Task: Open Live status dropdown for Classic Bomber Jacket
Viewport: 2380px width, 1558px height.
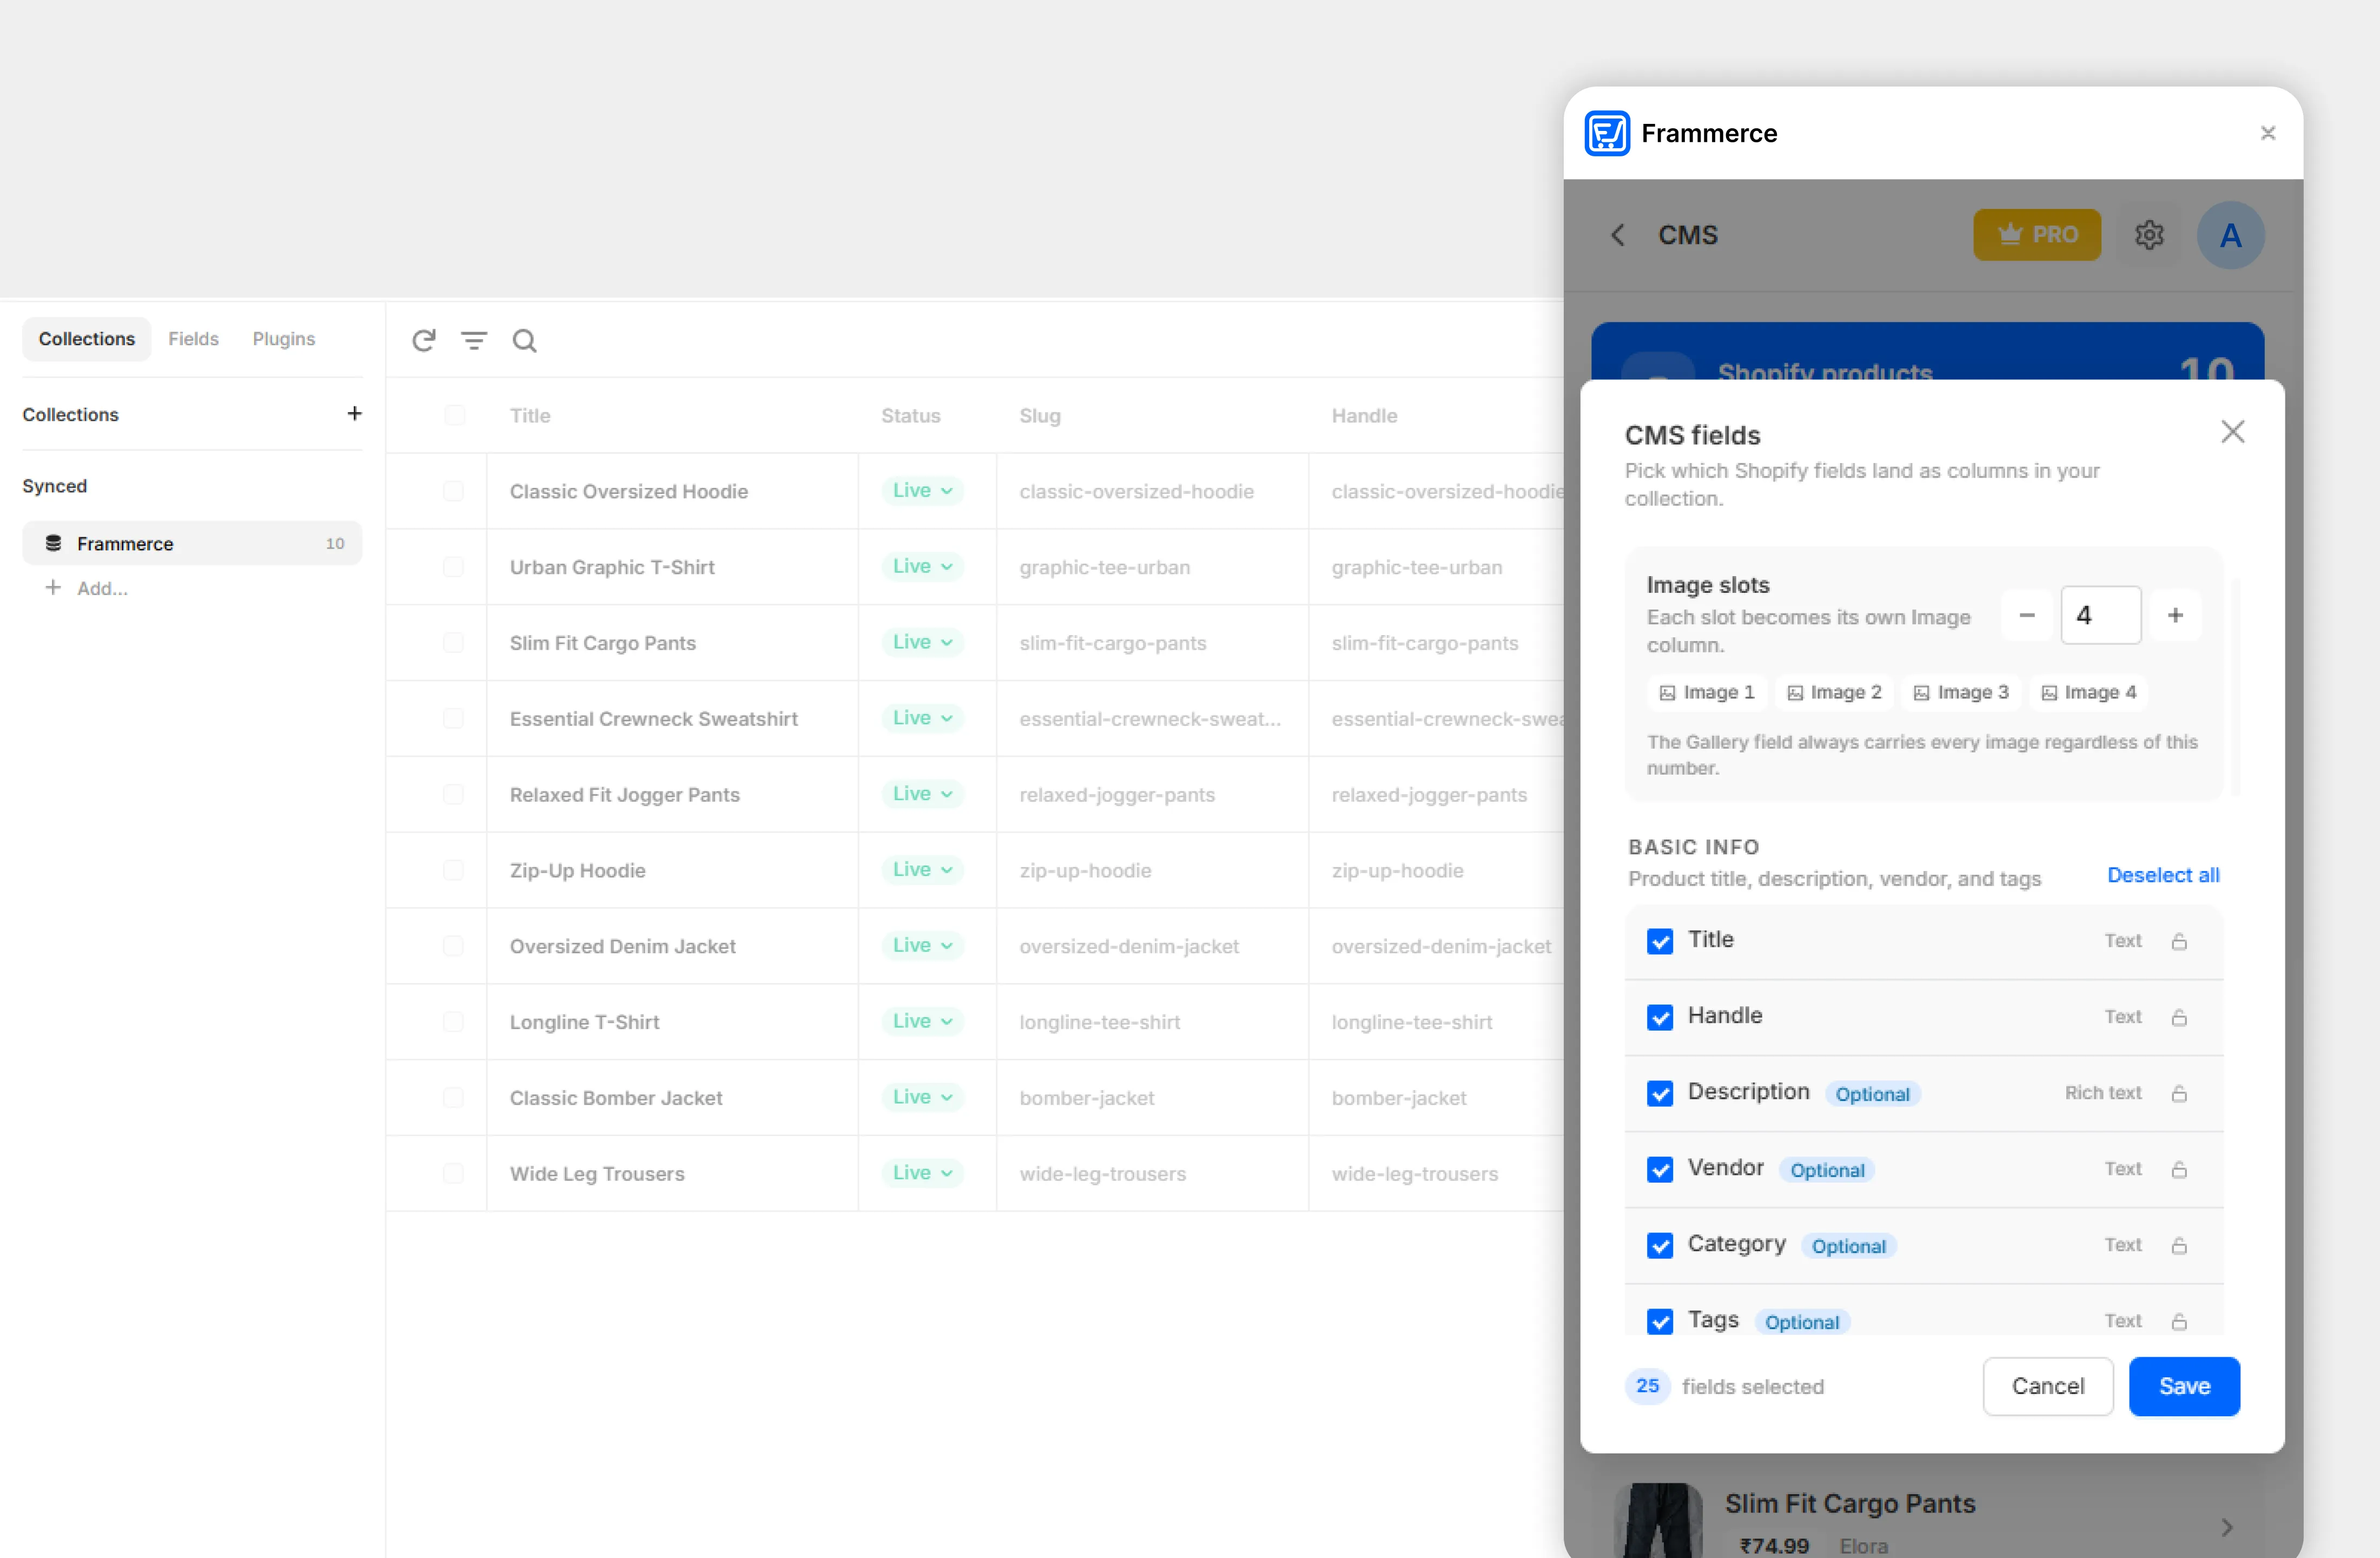Action: tap(922, 1097)
